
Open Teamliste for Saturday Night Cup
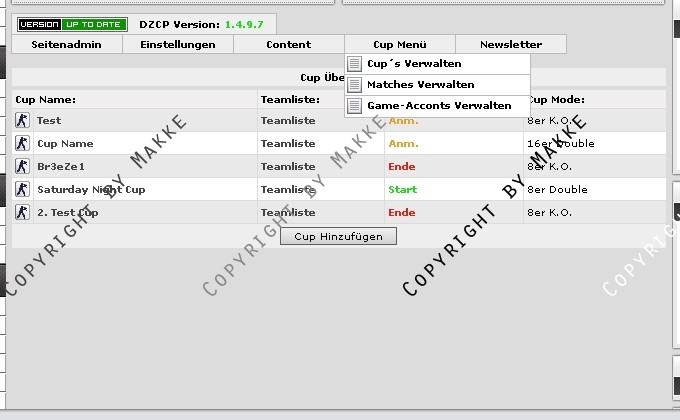coord(288,190)
